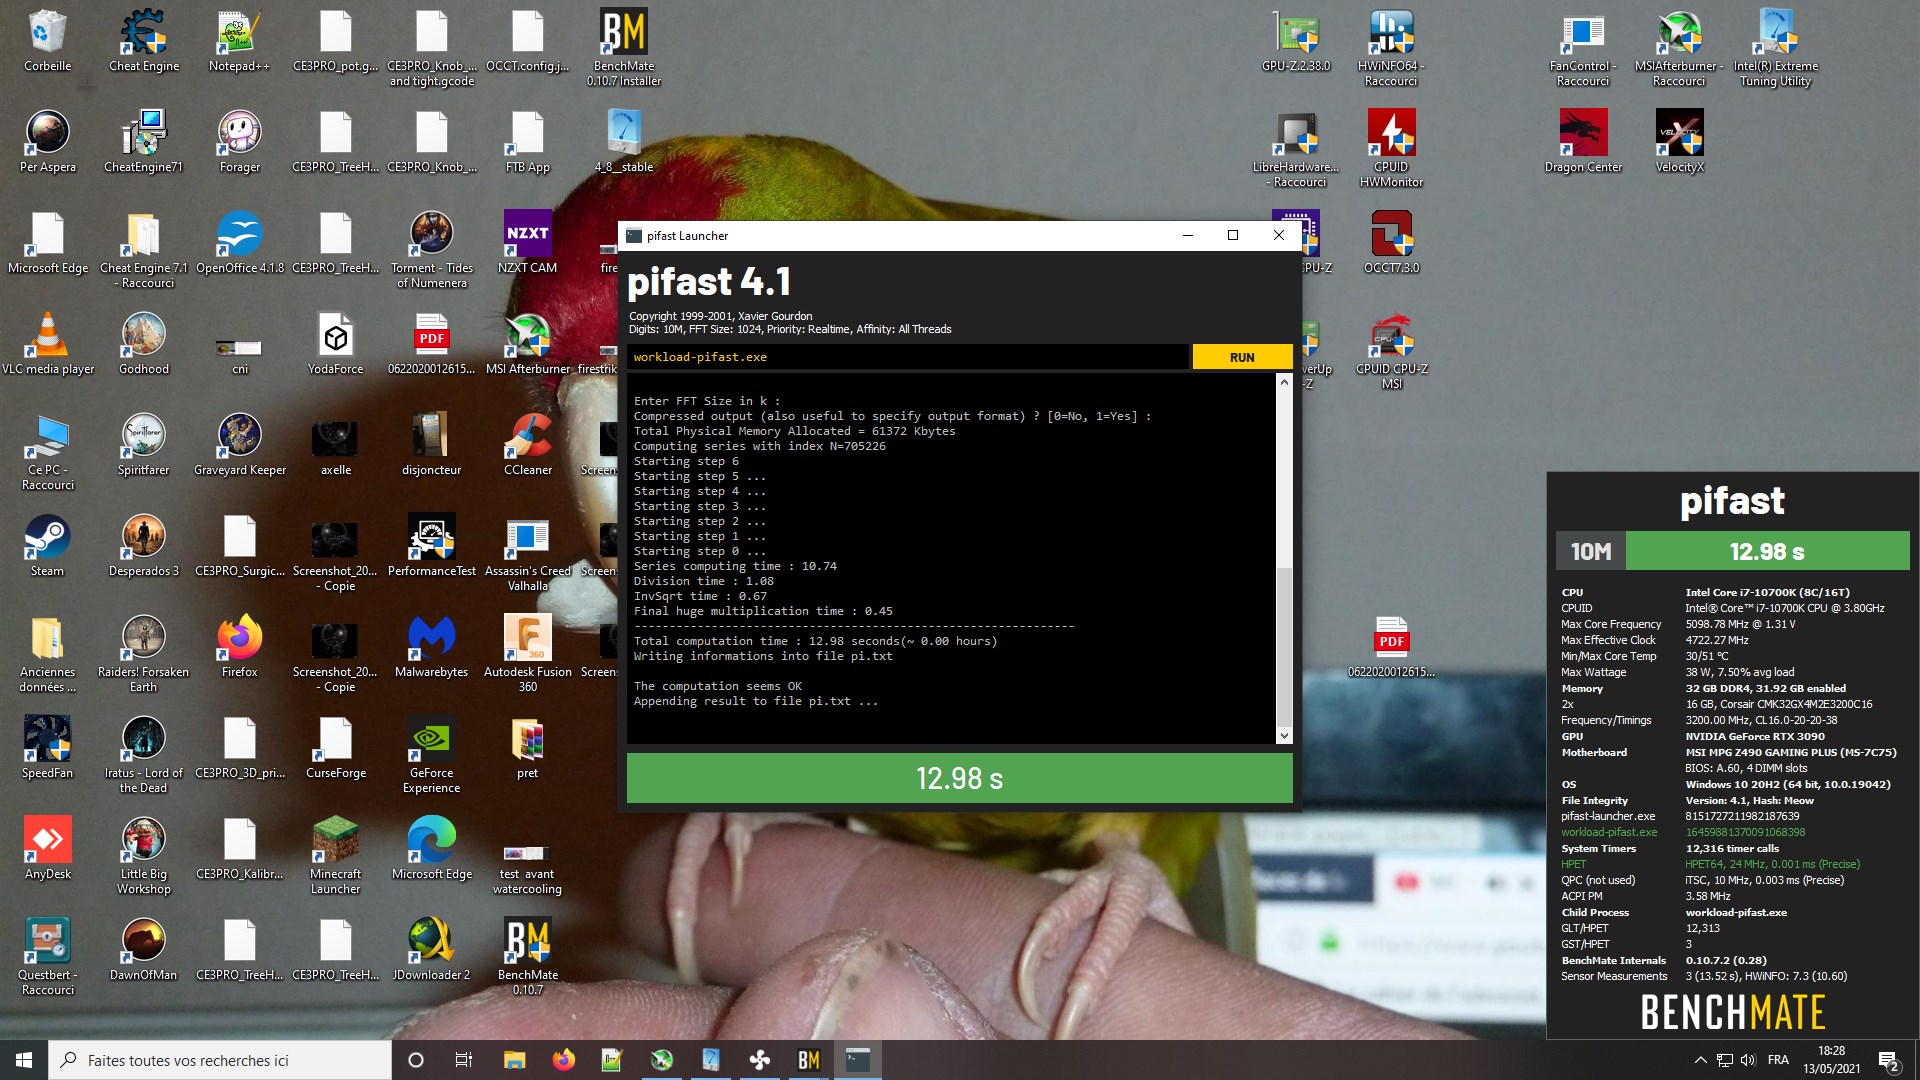The height and width of the screenshot is (1080, 1920).
Task: Open GPU-Z.2.38.0 desktop icon
Action: (x=1296, y=41)
